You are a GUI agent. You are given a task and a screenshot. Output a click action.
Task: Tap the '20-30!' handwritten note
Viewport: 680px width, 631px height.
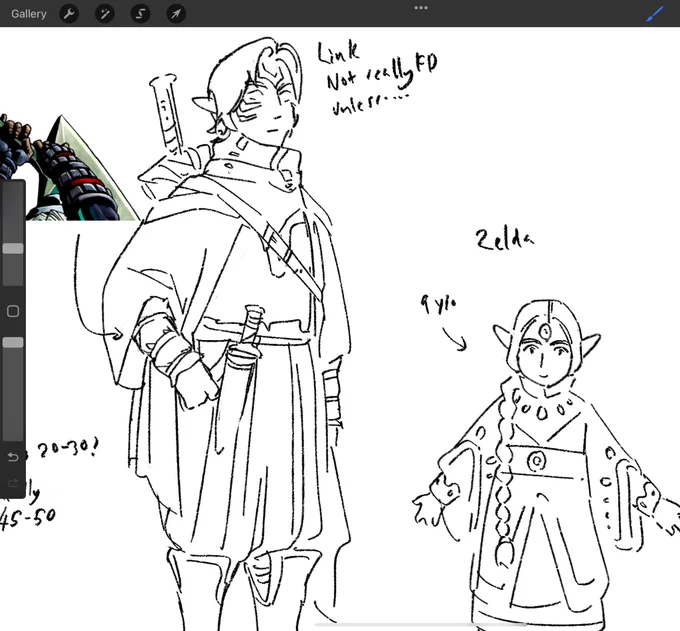coord(68,449)
